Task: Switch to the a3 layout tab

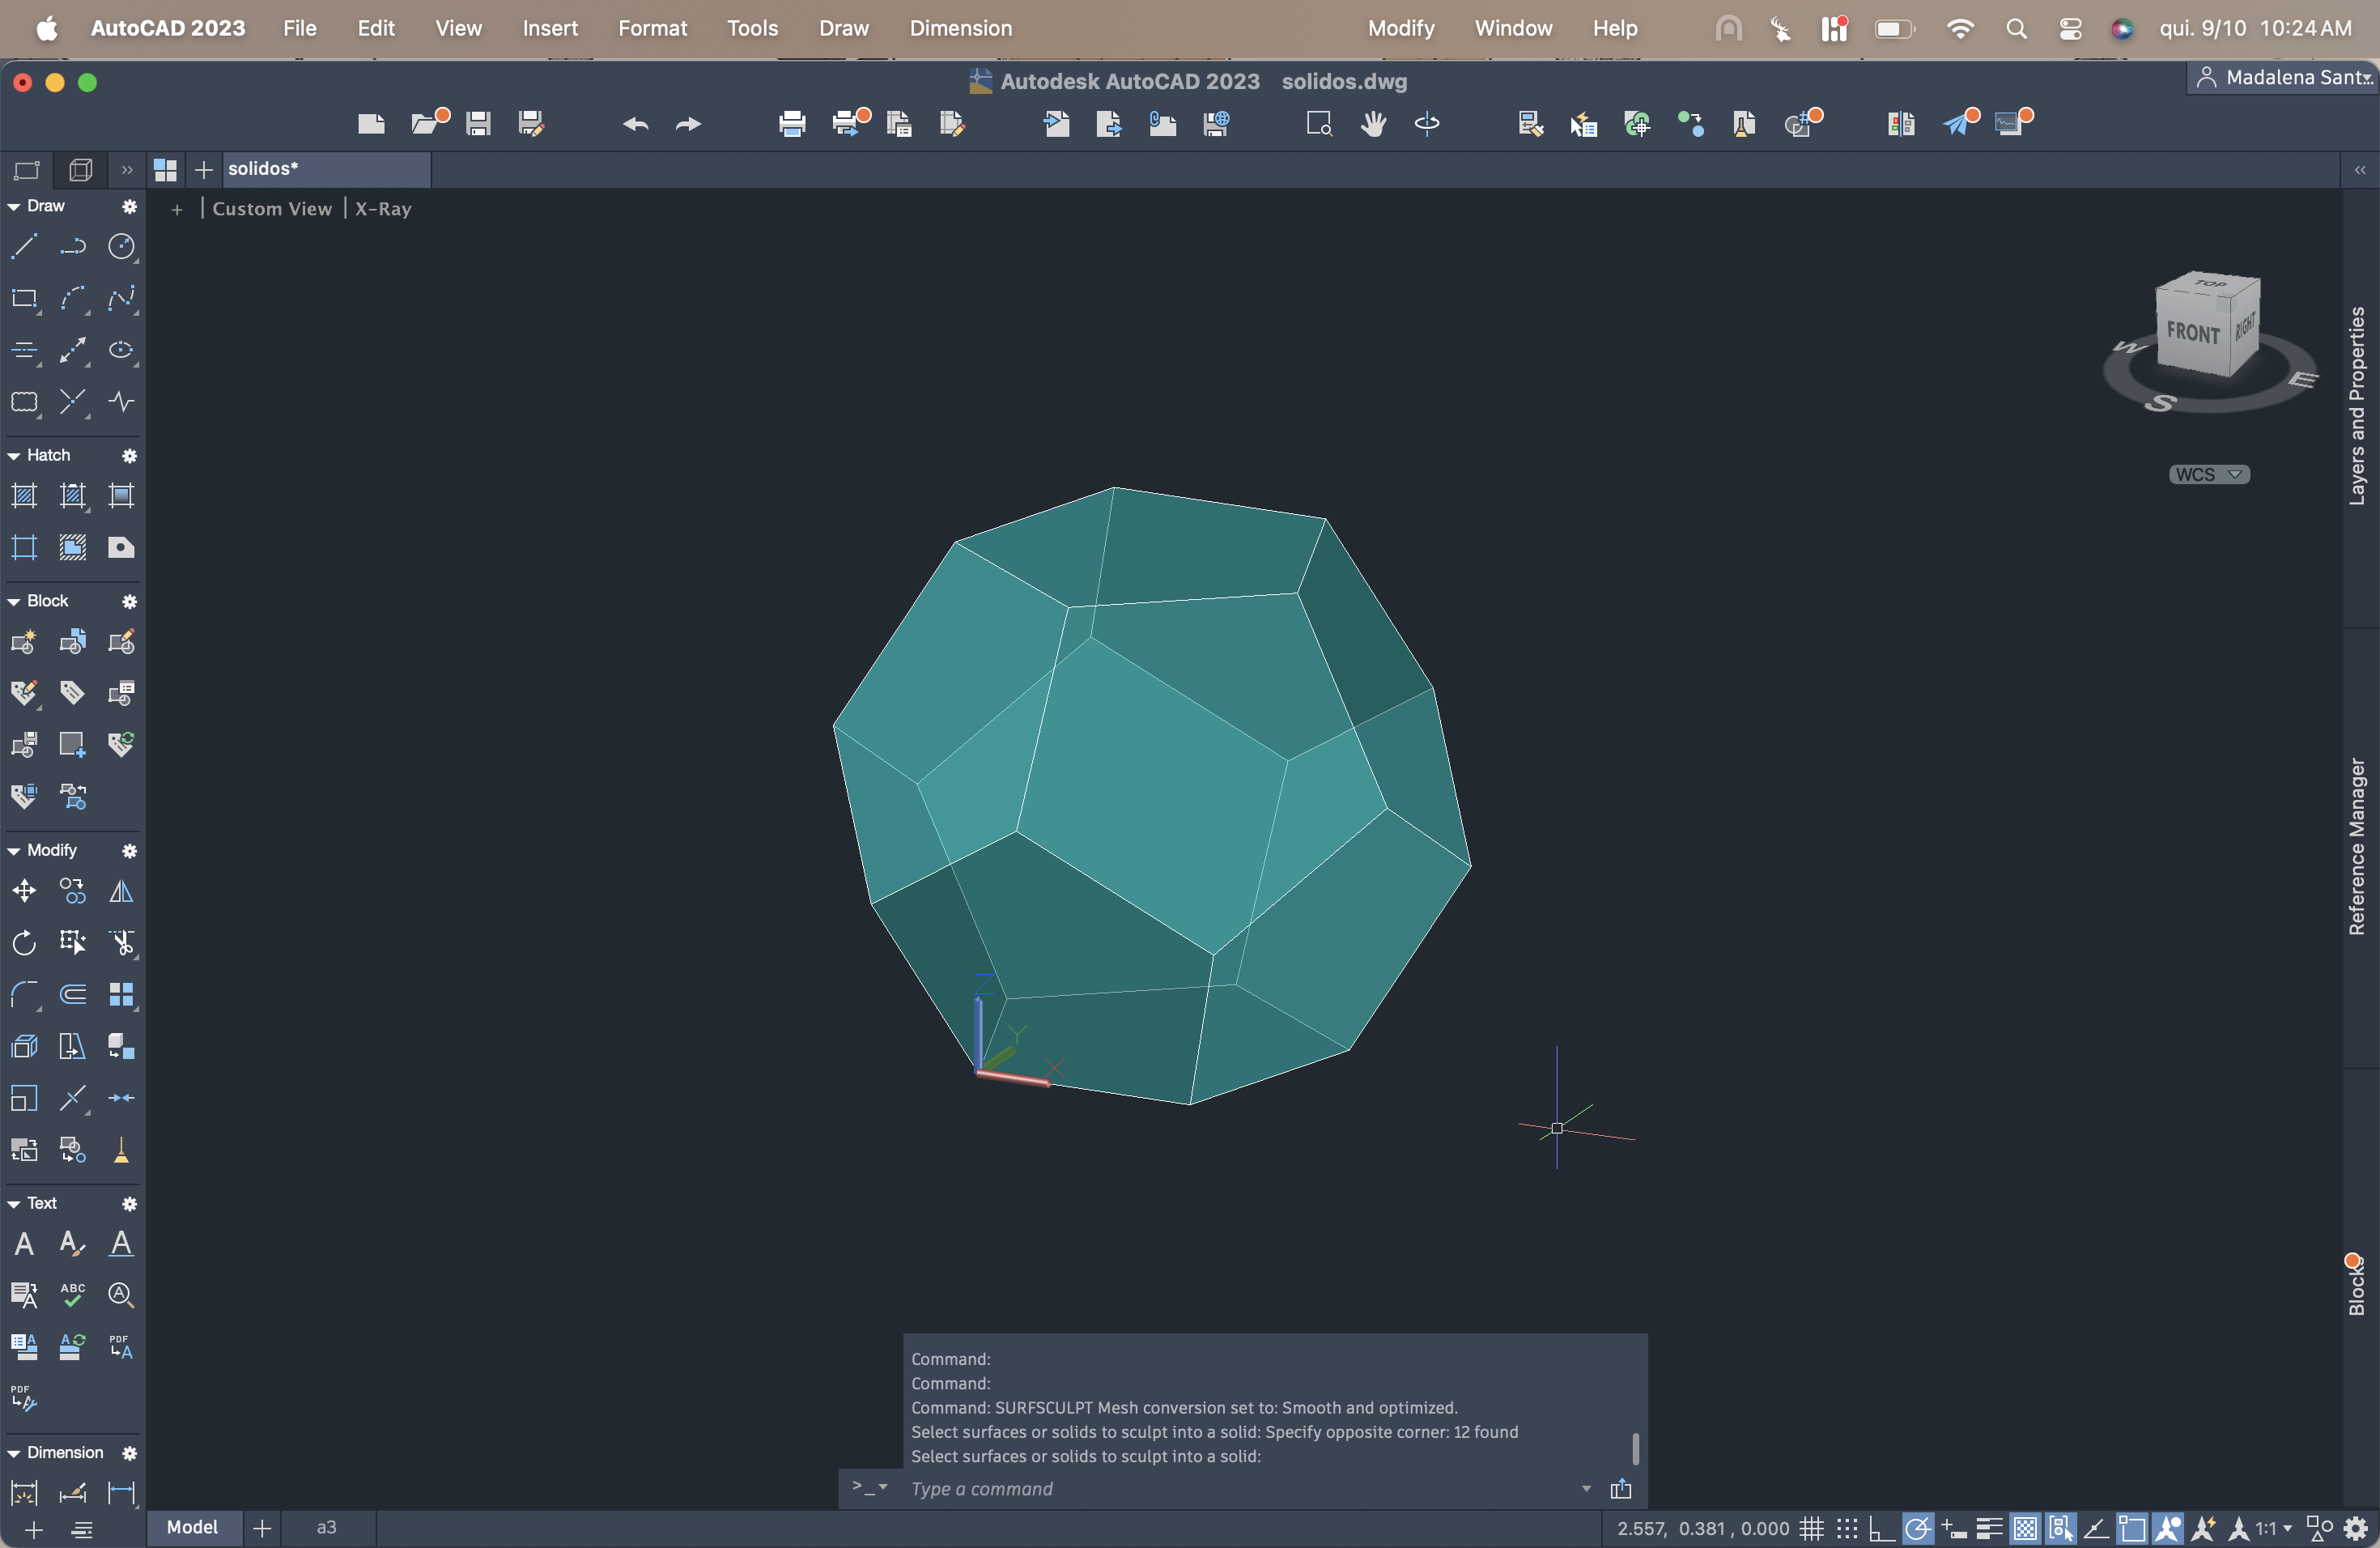Action: tap(326, 1527)
